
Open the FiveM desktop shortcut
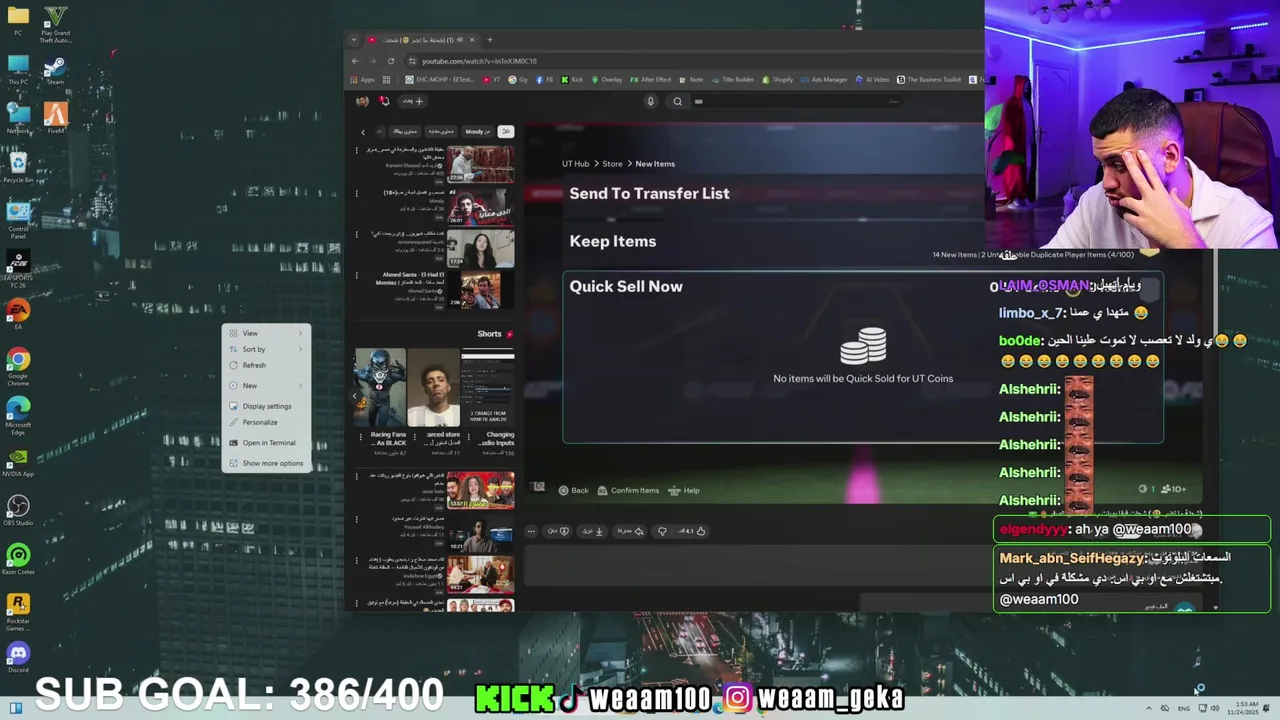click(55, 116)
